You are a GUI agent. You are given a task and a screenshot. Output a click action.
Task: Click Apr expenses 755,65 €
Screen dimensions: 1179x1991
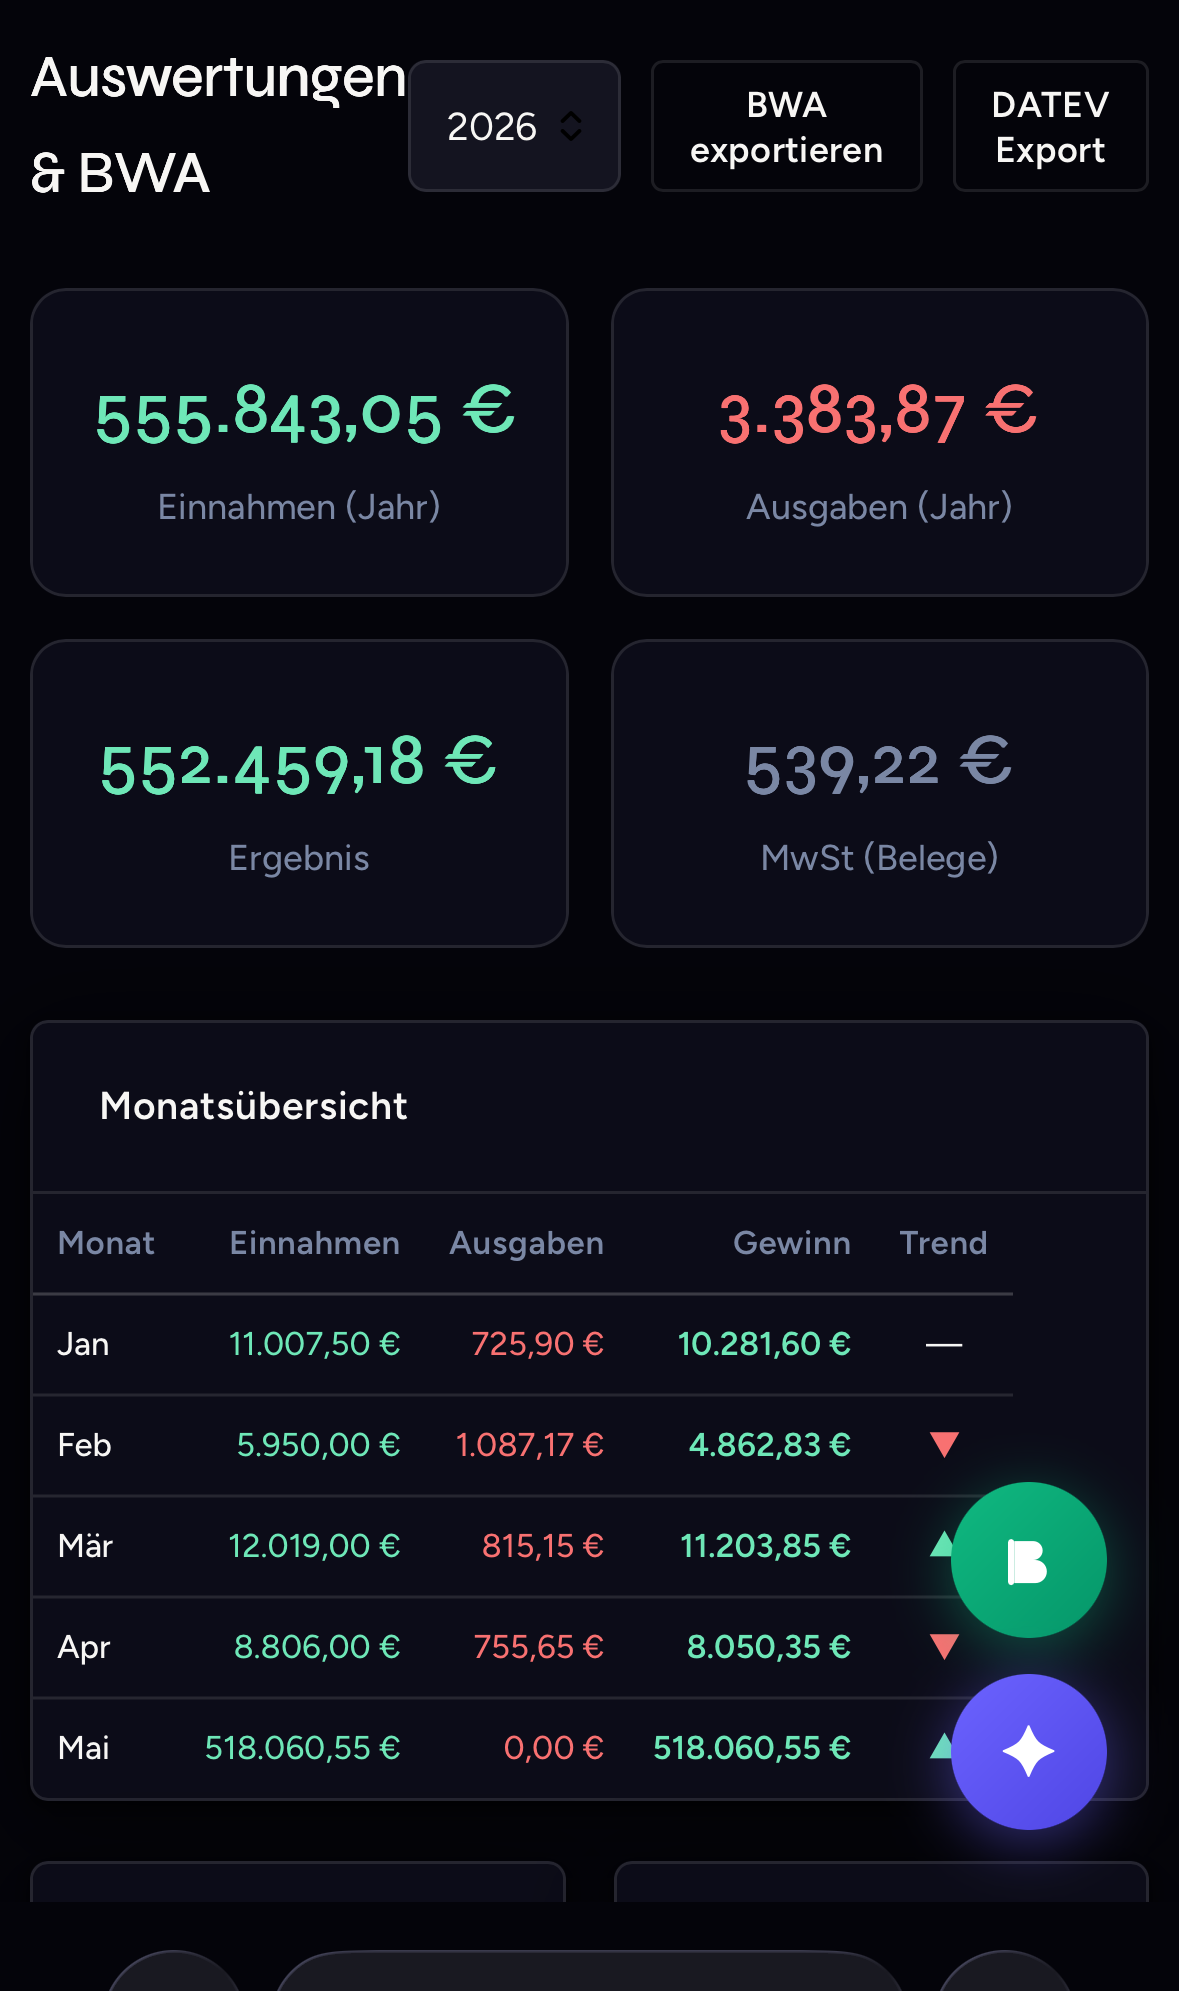538,1647
